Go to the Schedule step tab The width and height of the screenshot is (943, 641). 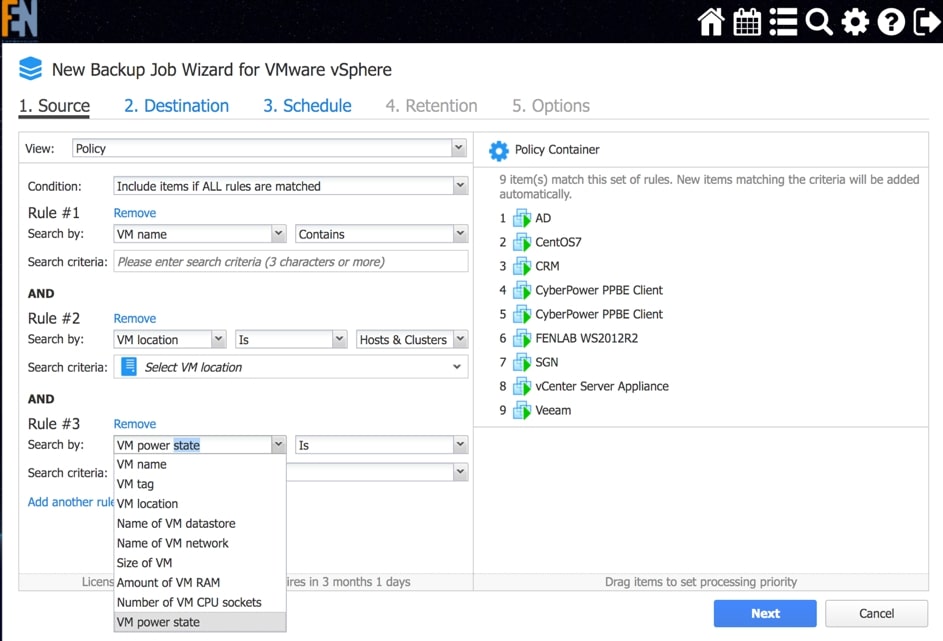pyautogui.click(x=307, y=106)
